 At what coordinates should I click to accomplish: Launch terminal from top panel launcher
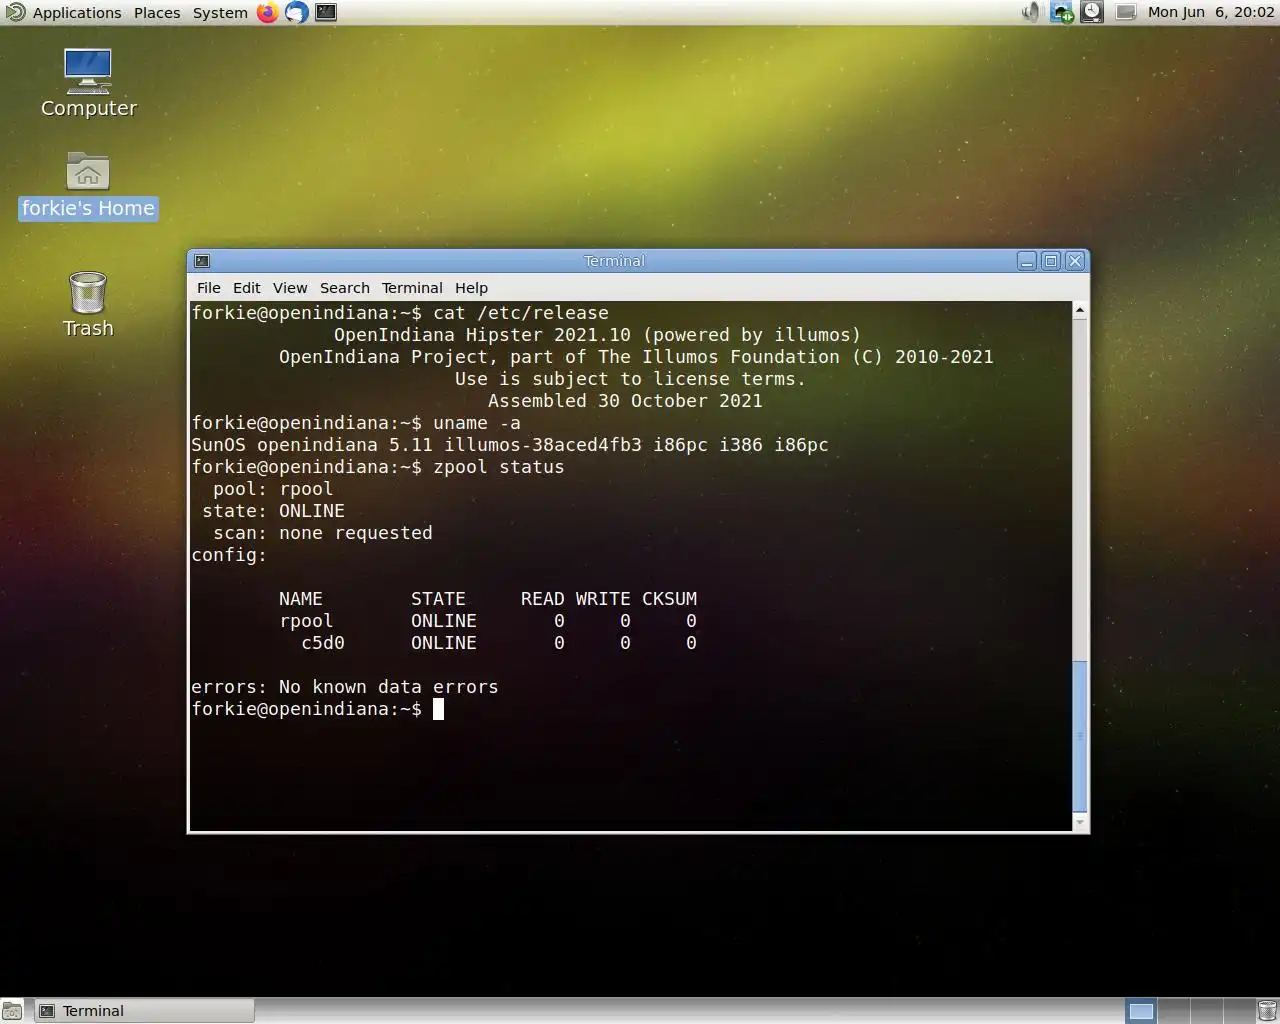click(x=326, y=12)
